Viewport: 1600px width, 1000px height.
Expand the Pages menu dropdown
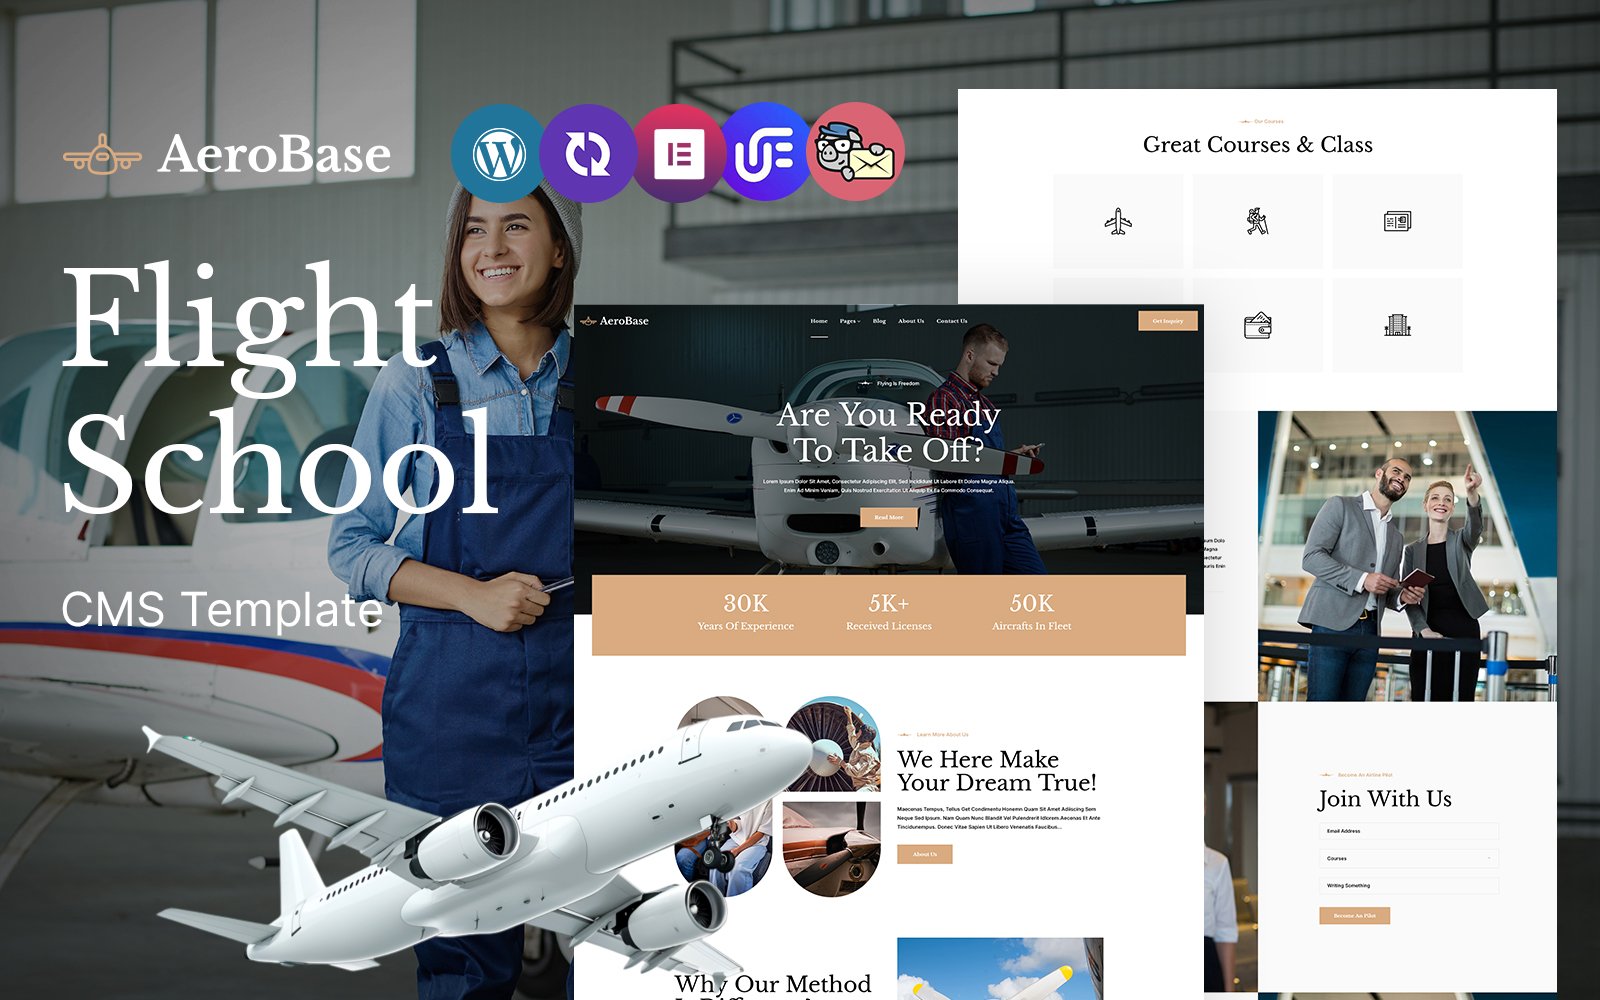(850, 321)
